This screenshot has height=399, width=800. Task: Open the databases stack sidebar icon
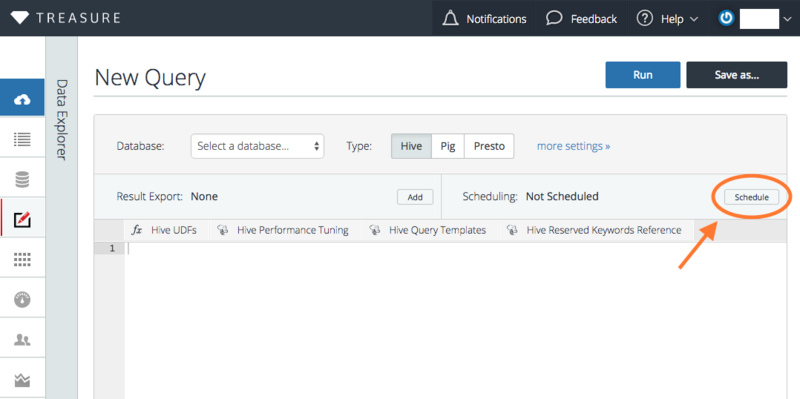point(22,180)
